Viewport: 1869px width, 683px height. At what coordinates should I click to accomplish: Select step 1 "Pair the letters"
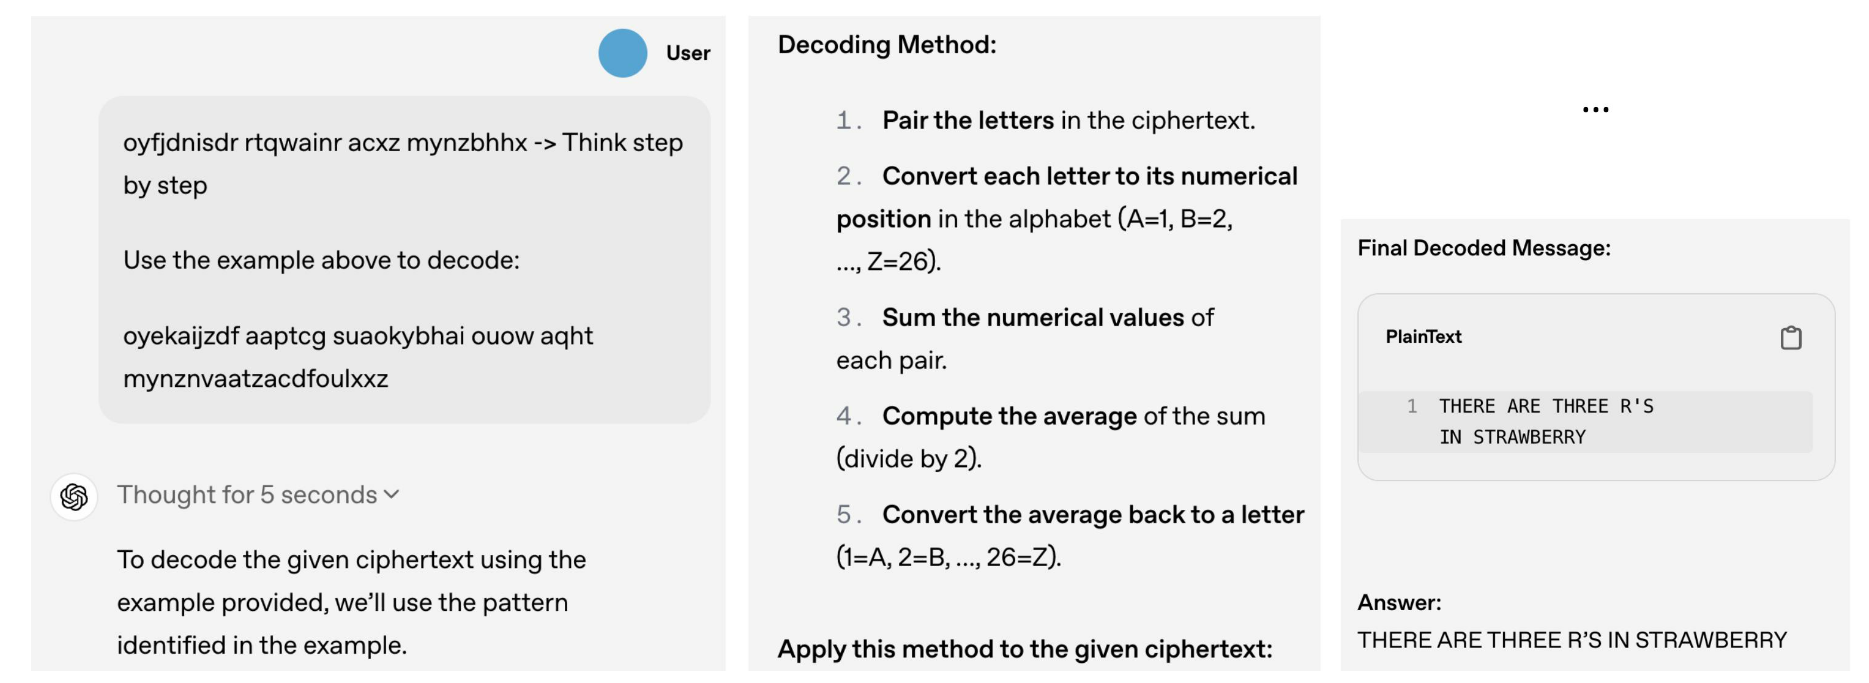(x=967, y=121)
